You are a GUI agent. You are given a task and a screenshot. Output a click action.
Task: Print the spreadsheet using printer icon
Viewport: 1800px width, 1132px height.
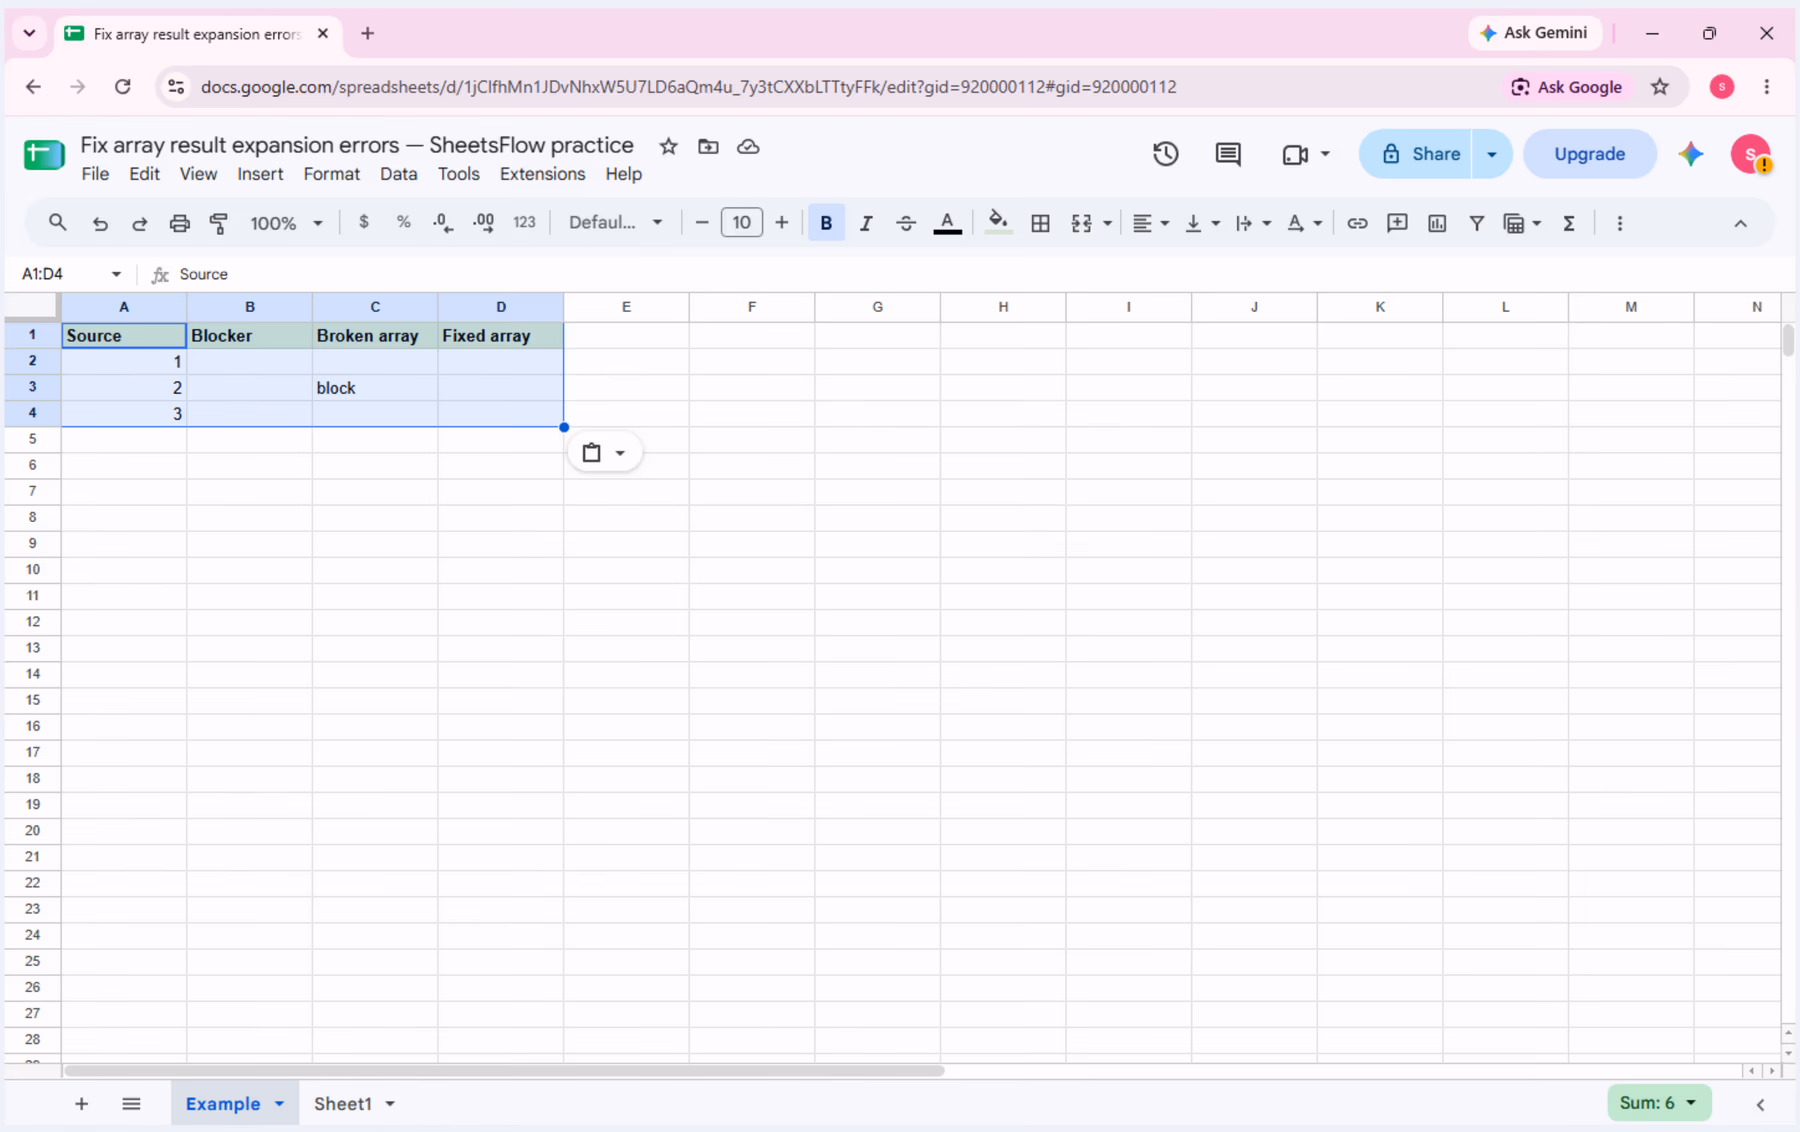pos(179,223)
